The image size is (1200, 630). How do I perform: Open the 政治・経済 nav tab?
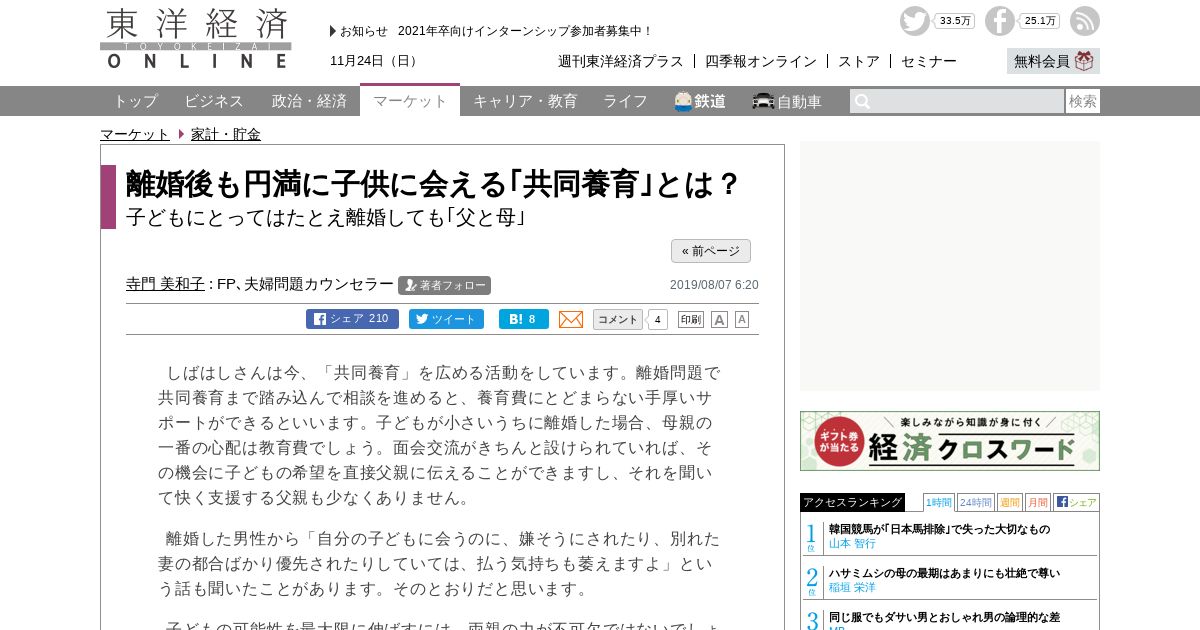[x=309, y=101]
